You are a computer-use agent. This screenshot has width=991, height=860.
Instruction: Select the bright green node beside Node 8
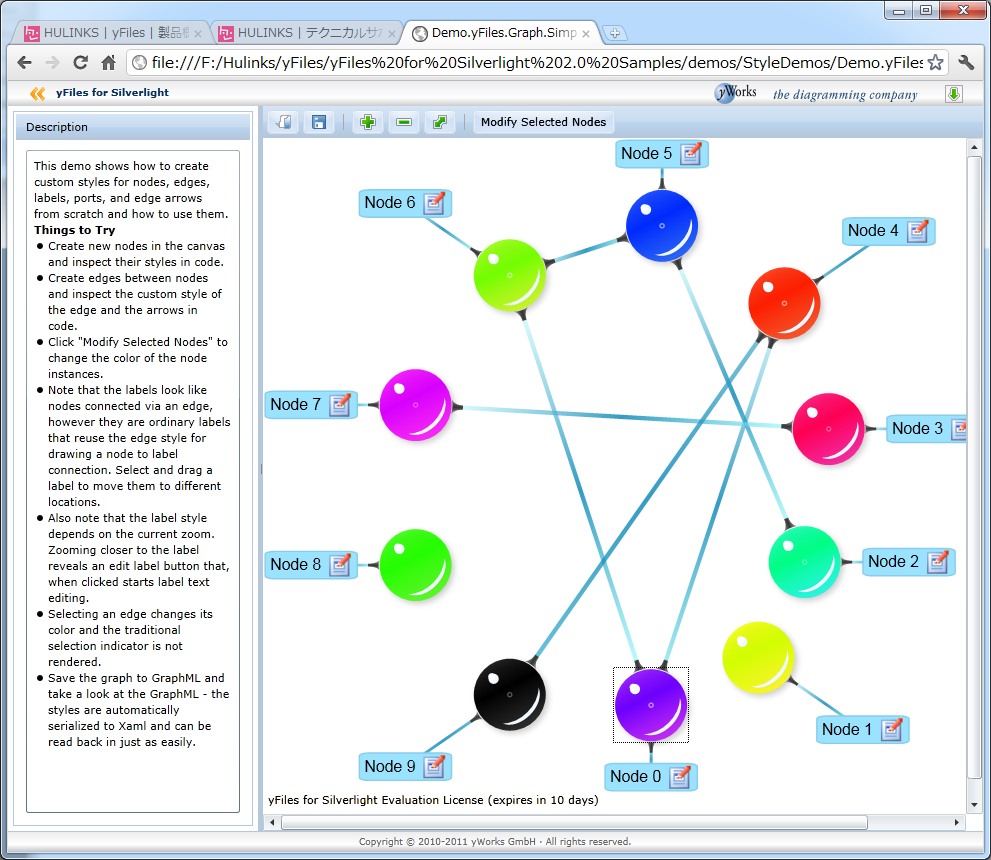(415, 564)
